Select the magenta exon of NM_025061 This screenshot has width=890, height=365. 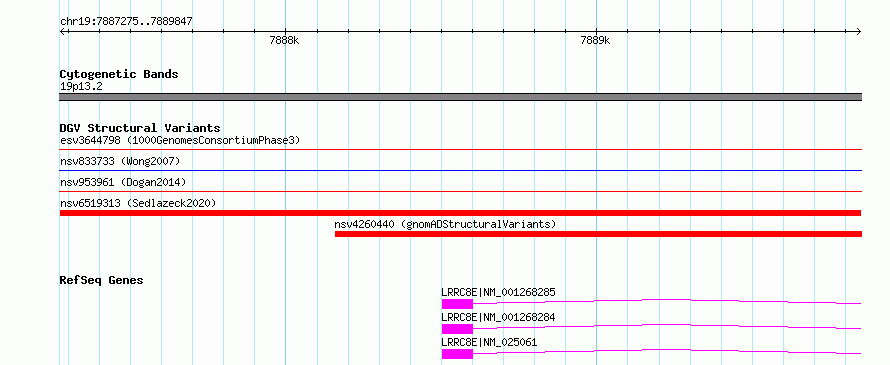click(457, 354)
